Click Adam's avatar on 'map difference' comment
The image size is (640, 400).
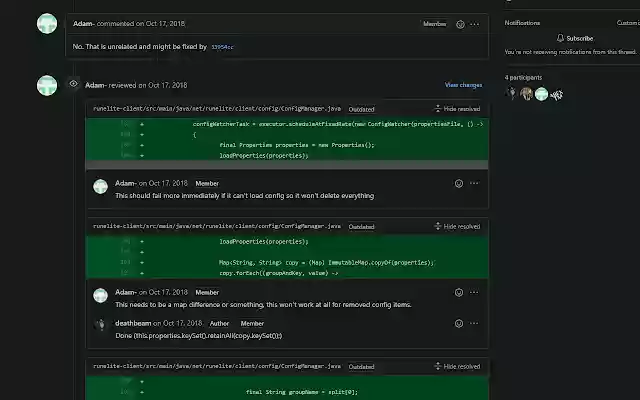(100, 296)
